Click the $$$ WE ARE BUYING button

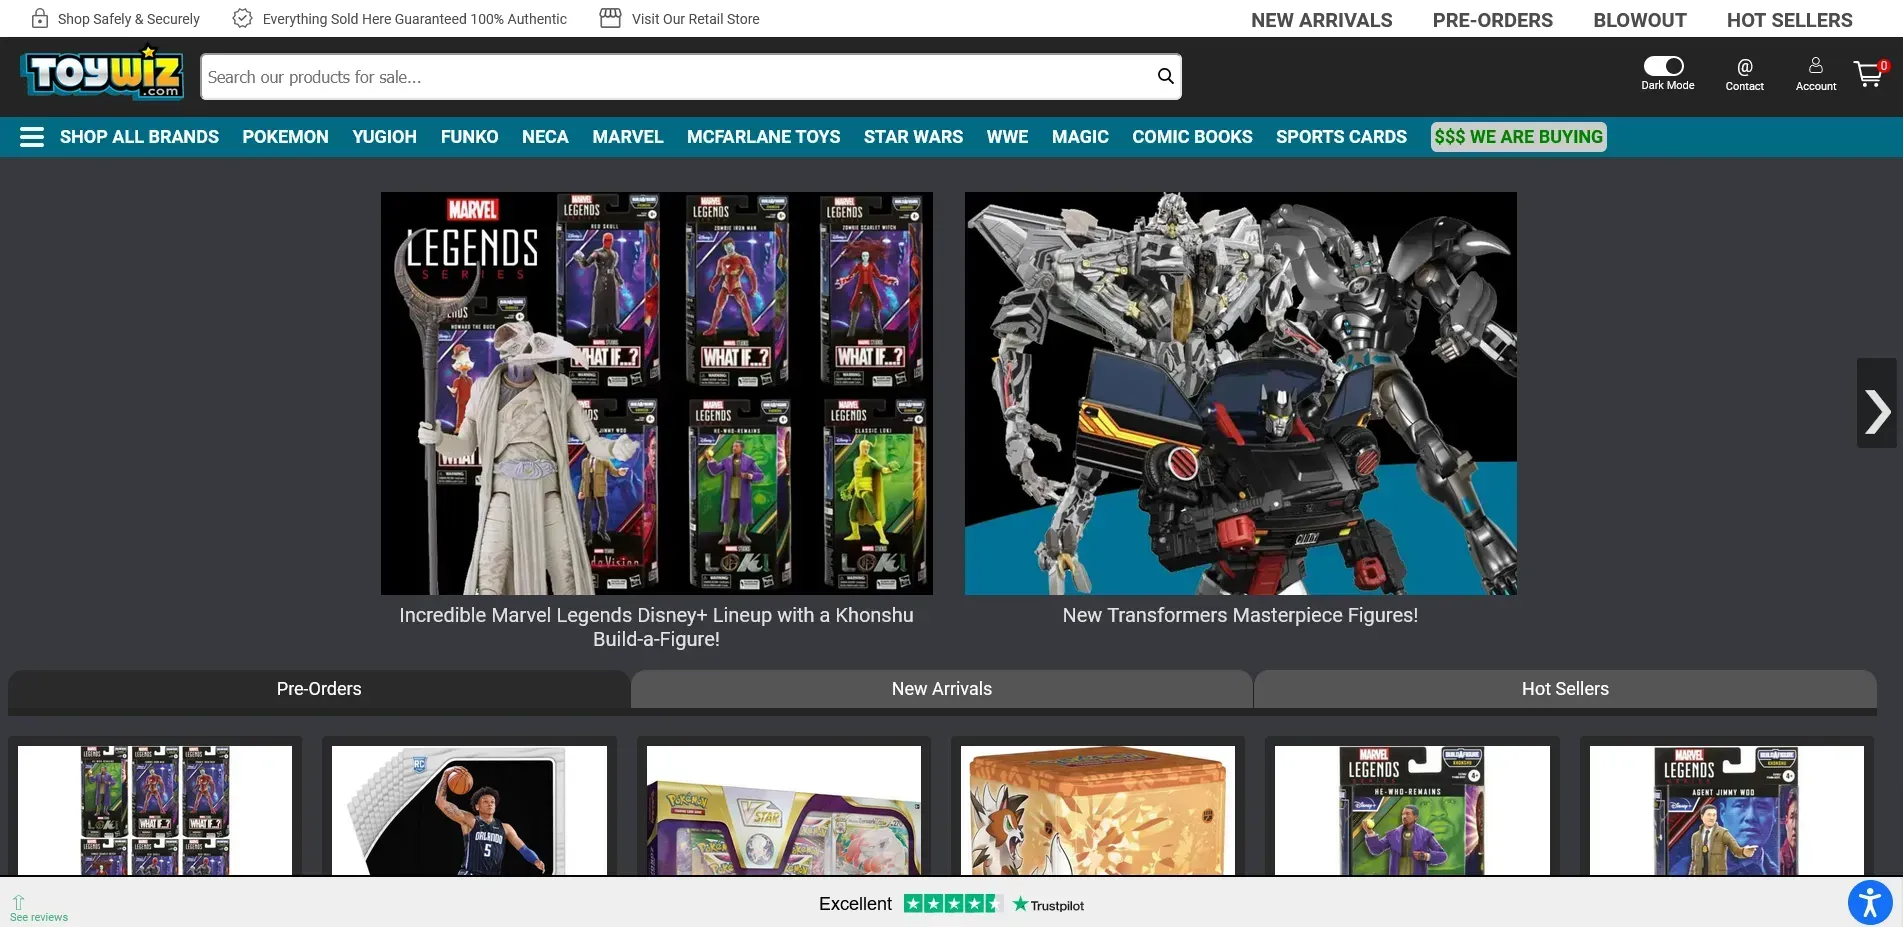point(1518,137)
